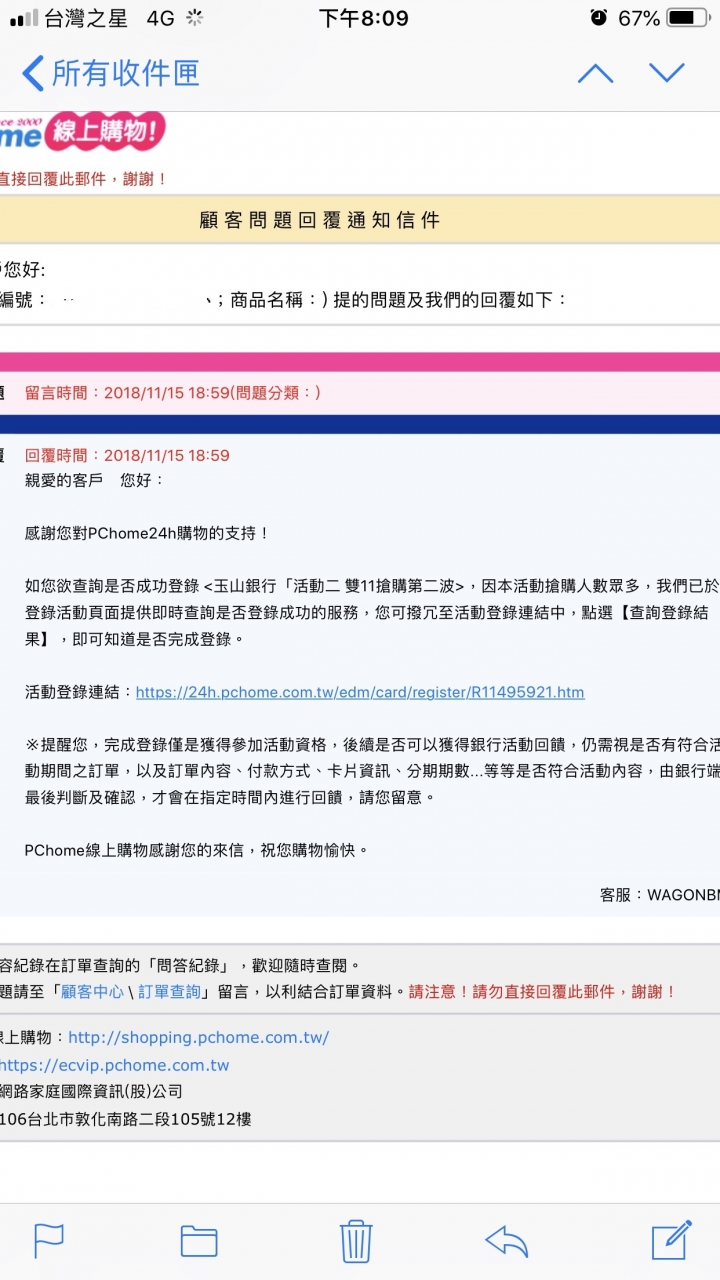Tap the battery indicator in status bar
The image size is (720, 1280).
(686, 18)
